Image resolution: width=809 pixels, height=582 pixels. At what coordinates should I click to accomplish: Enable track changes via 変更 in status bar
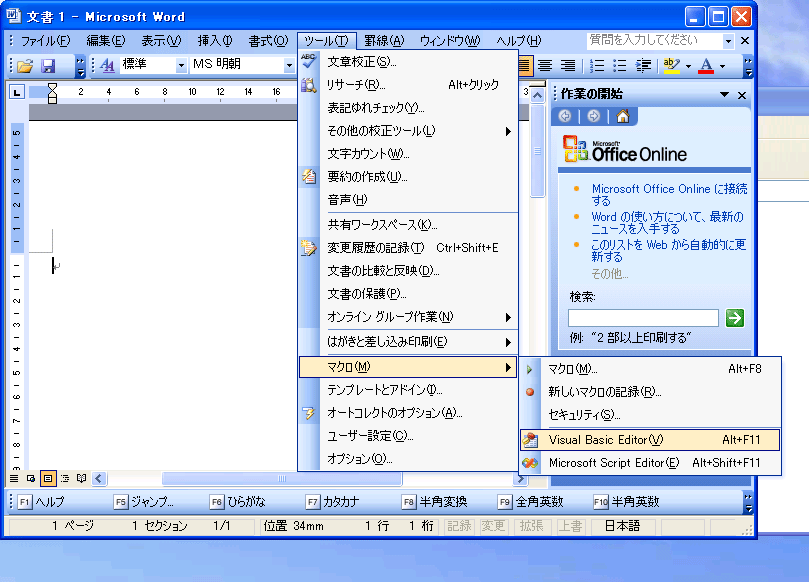[x=493, y=526]
